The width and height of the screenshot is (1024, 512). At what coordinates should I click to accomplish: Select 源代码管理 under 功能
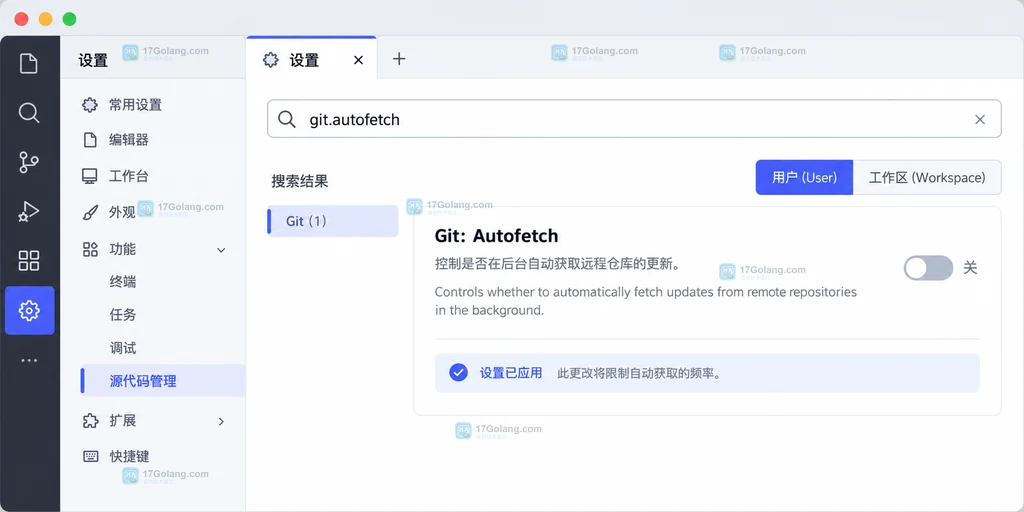[x=163, y=381]
